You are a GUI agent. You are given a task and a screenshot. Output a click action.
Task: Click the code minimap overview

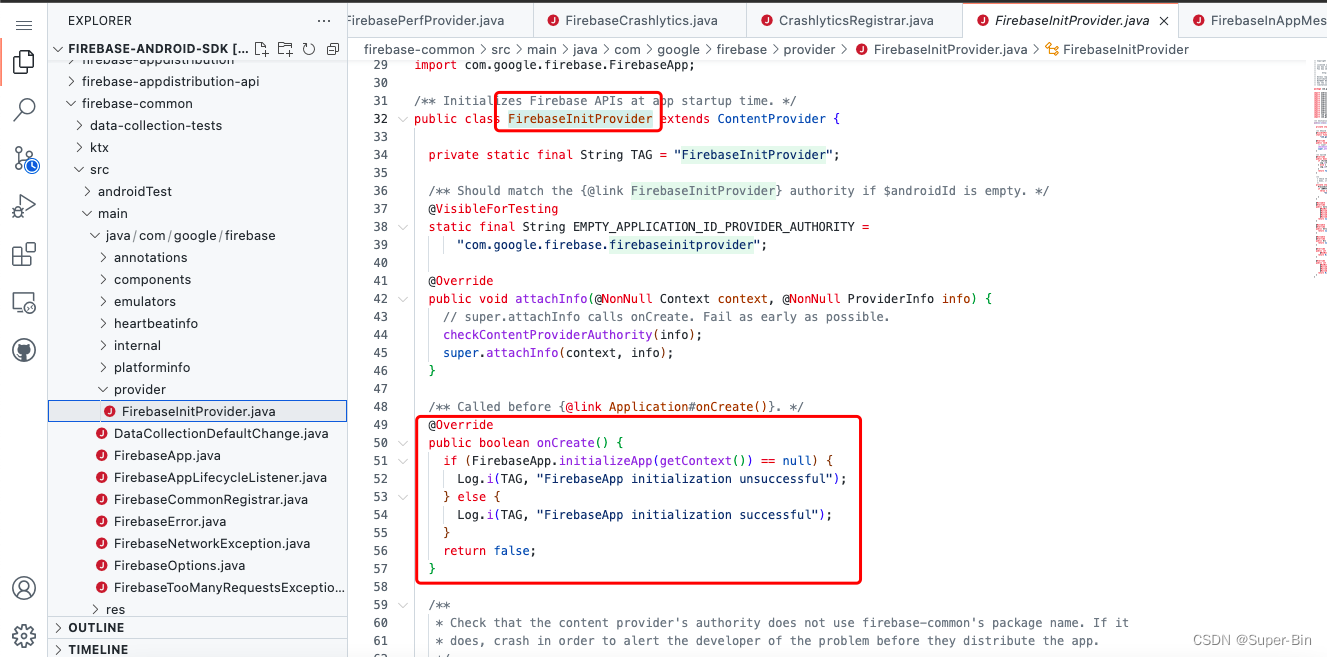click(1320, 170)
